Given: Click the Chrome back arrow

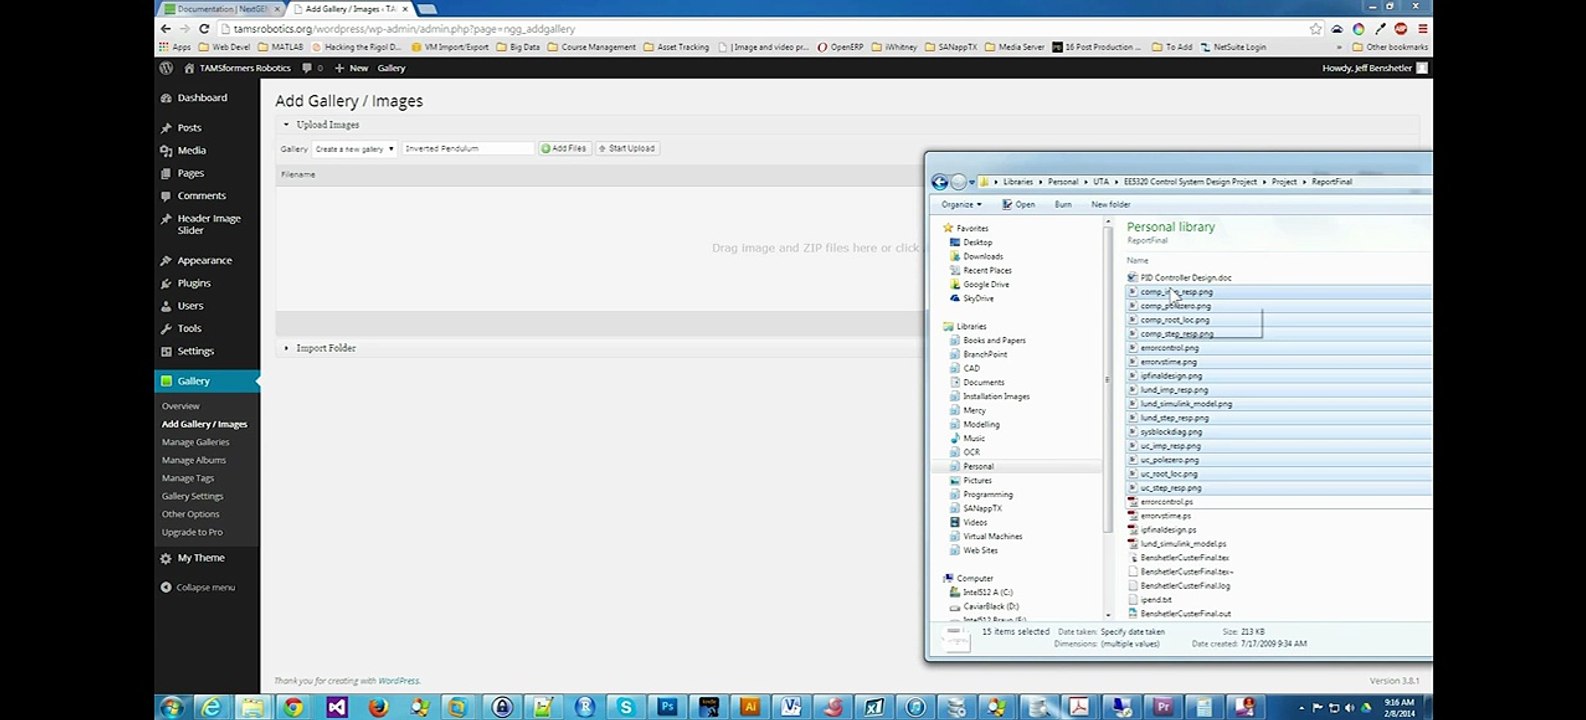Looking at the screenshot, I should point(166,29).
